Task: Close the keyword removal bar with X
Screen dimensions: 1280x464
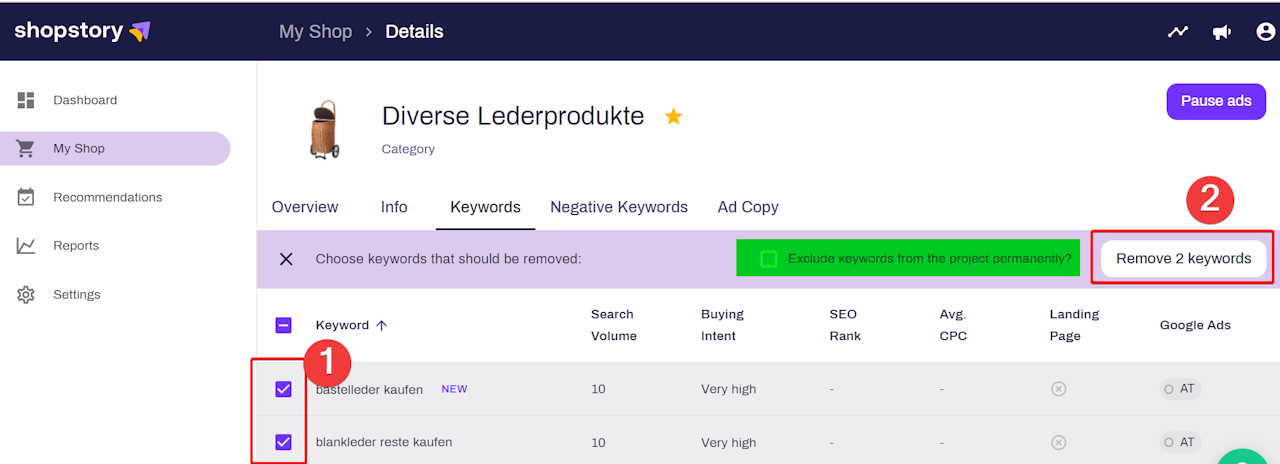Action: pos(286,259)
